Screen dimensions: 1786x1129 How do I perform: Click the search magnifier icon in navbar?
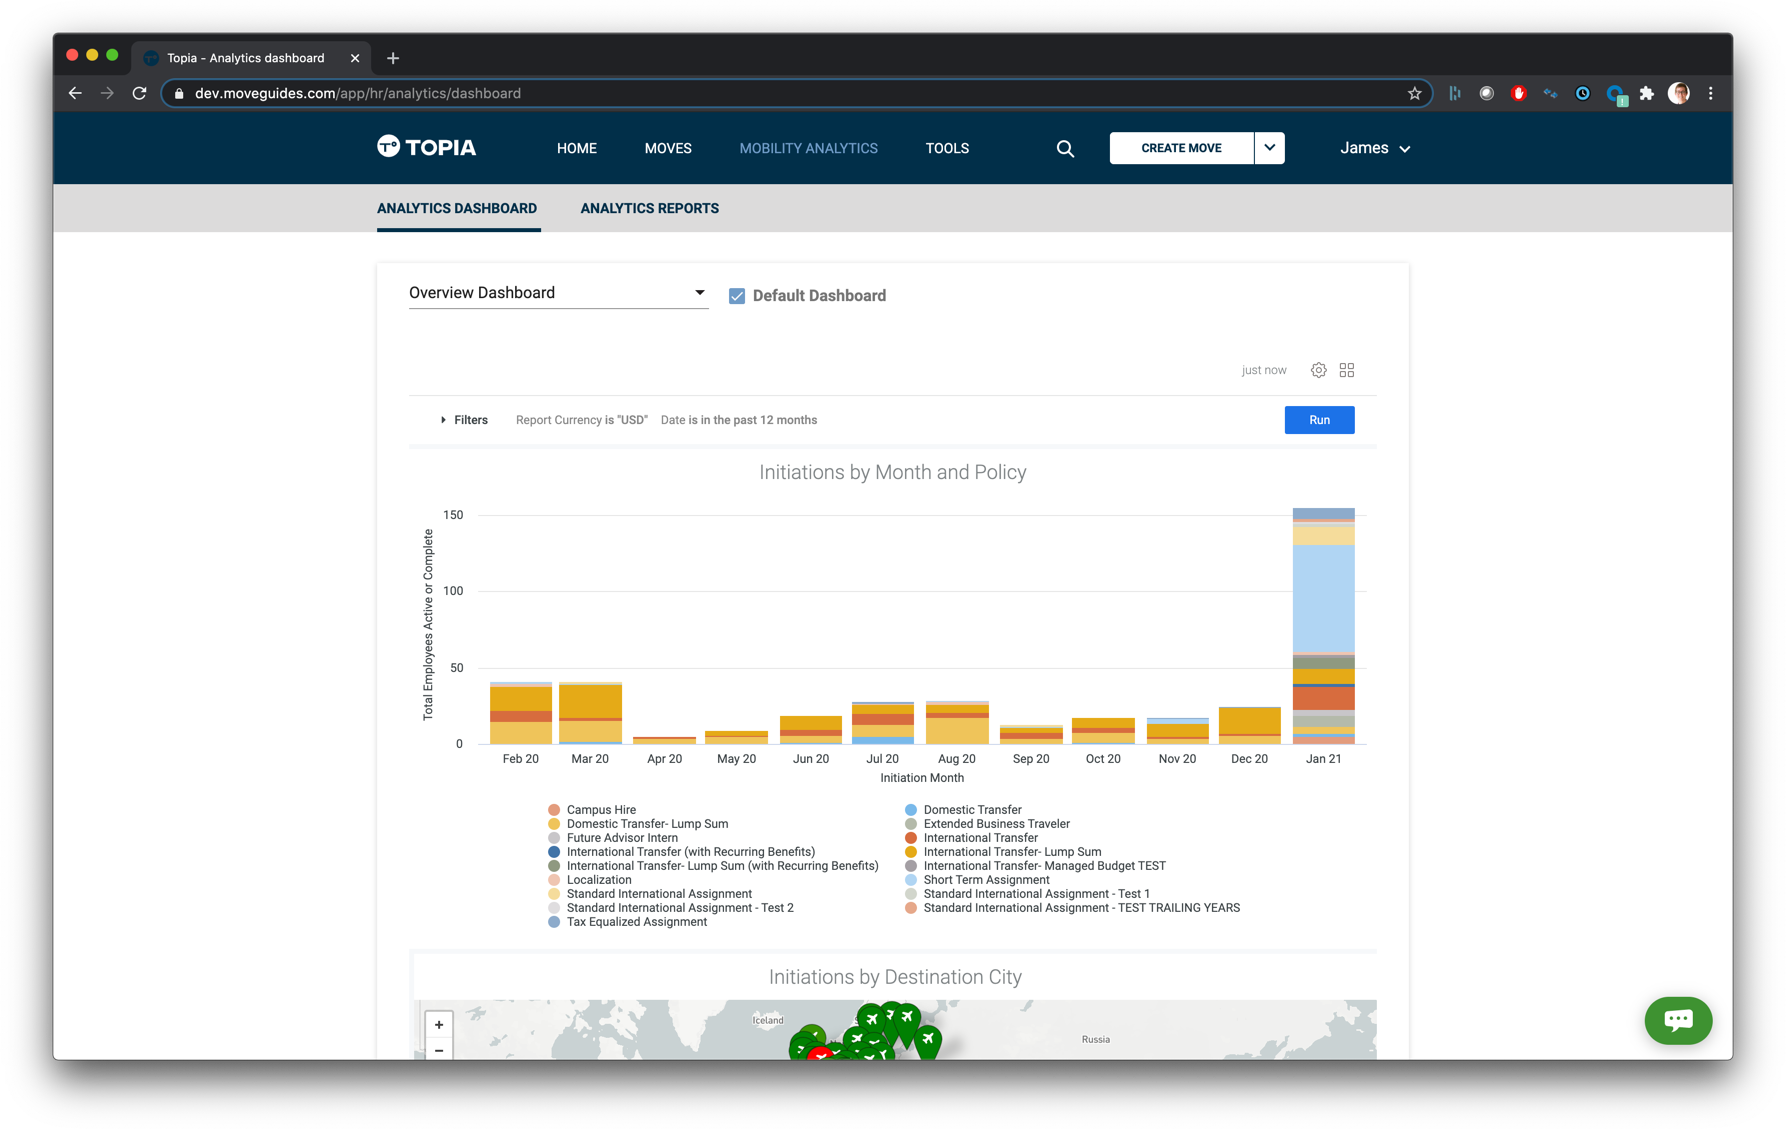point(1065,148)
